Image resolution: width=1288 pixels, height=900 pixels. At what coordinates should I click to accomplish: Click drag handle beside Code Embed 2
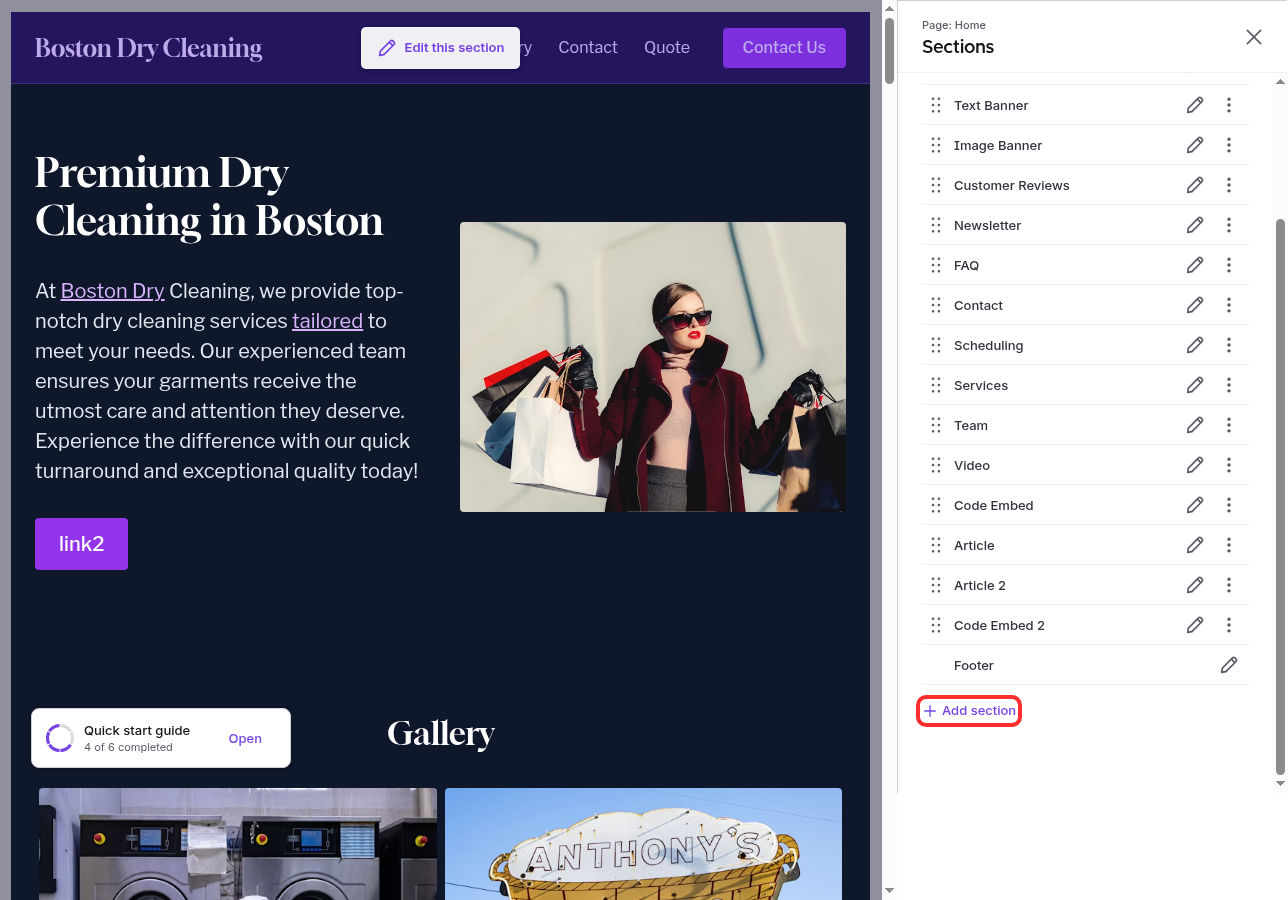pyautogui.click(x=936, y=625)
